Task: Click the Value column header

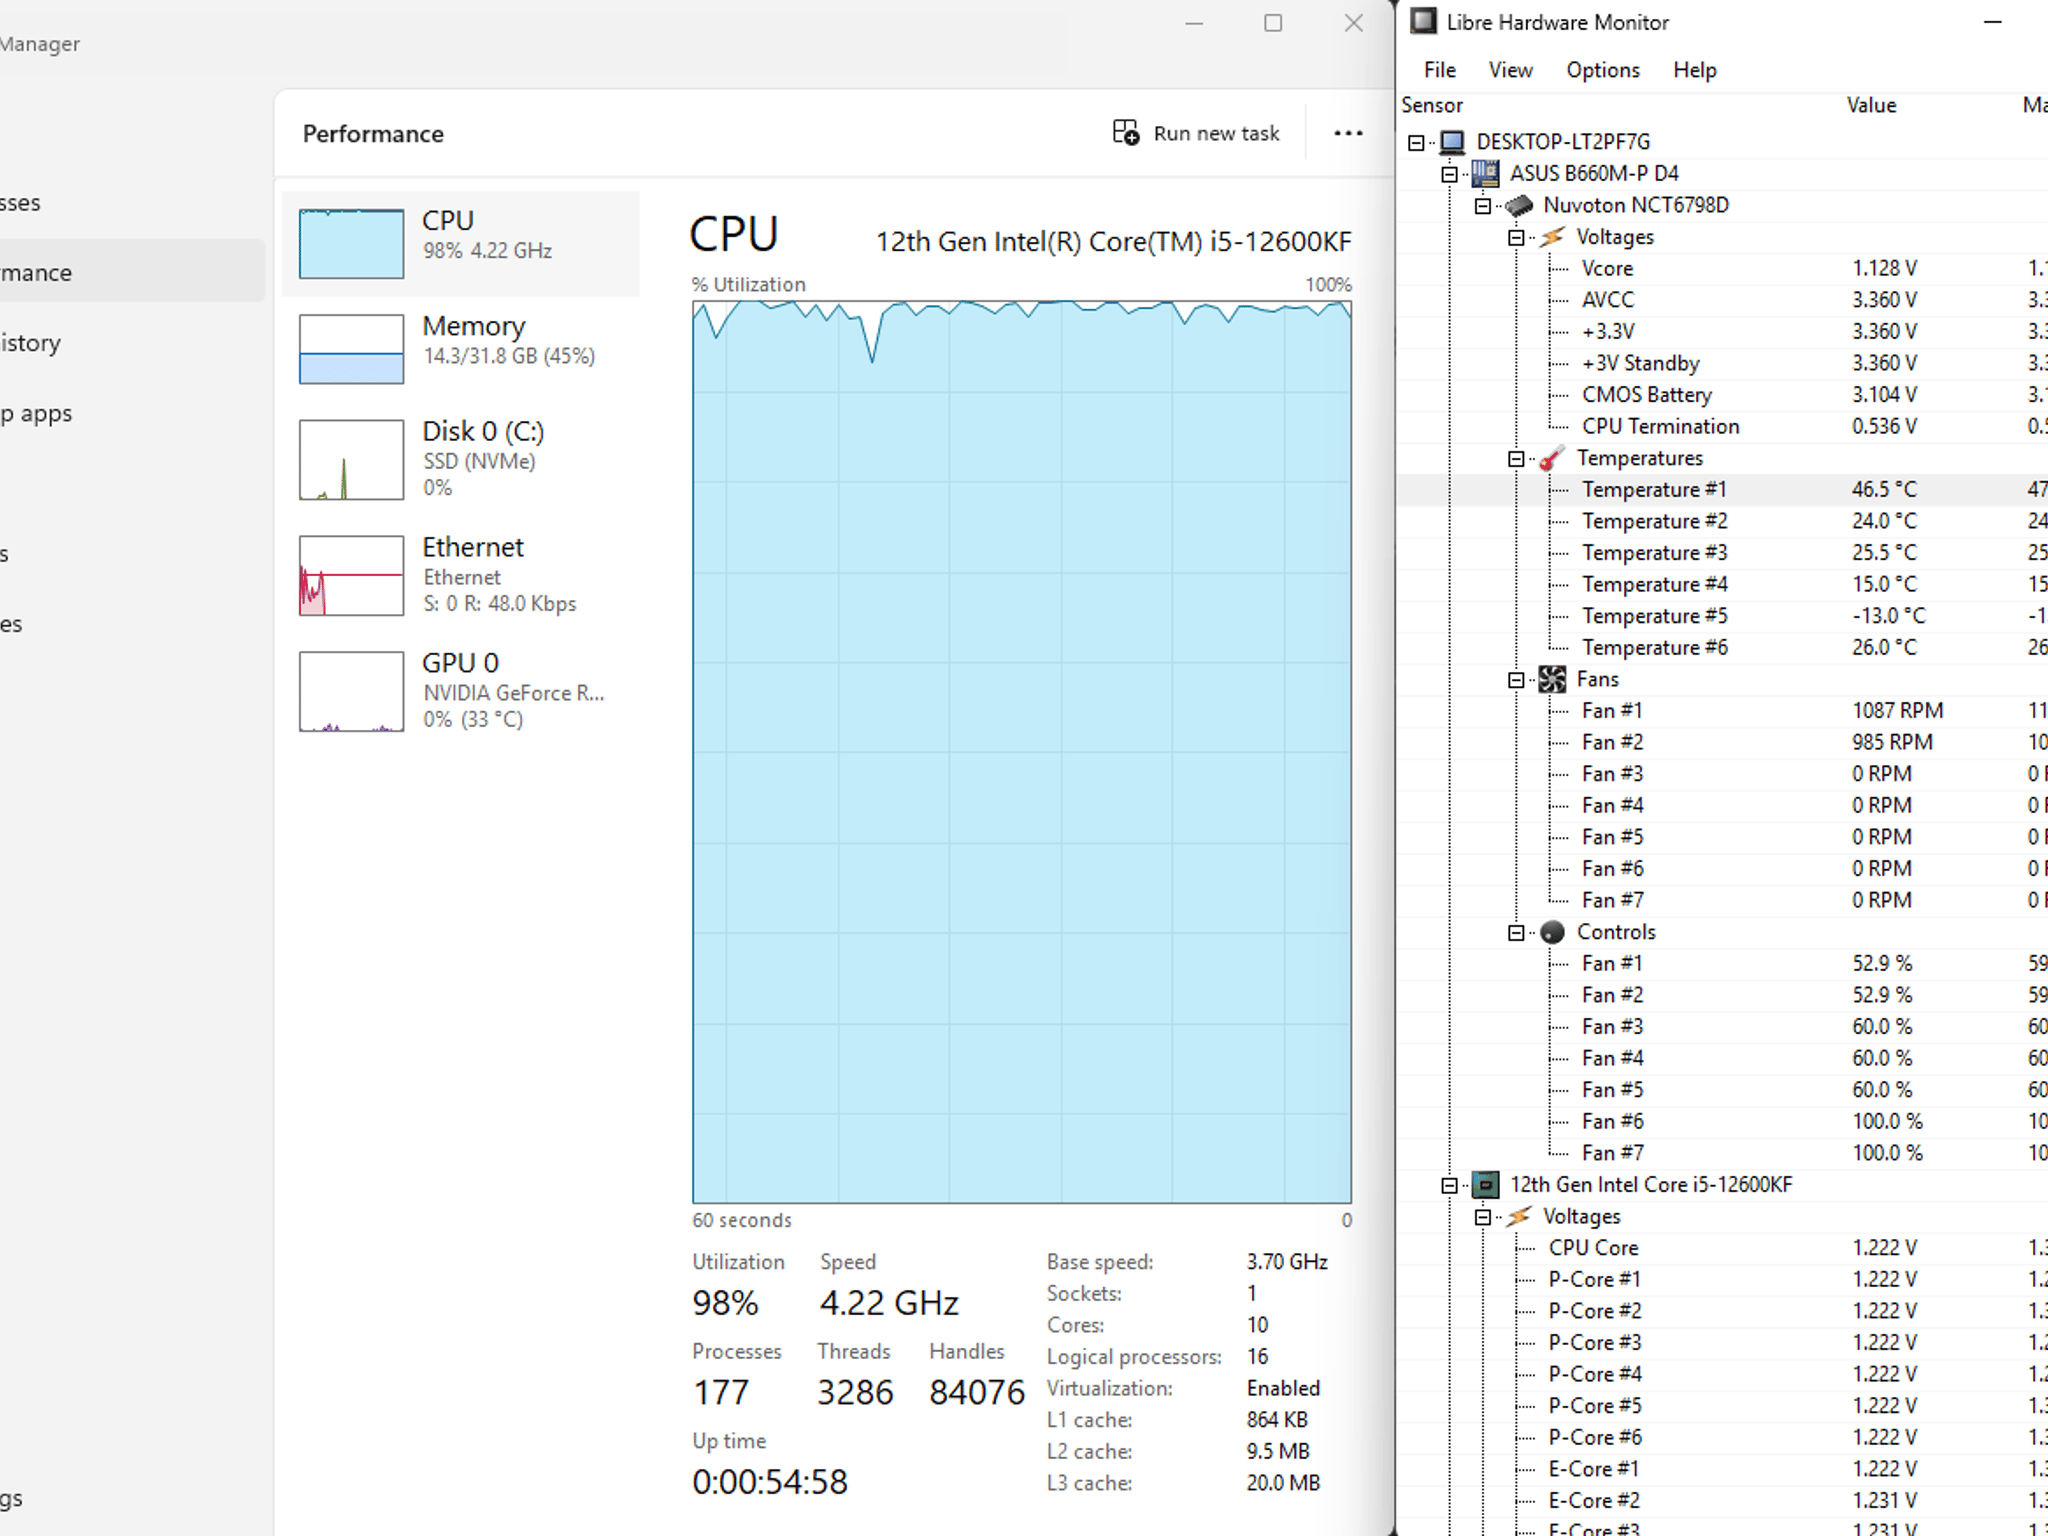Action: click(1871, 105)
